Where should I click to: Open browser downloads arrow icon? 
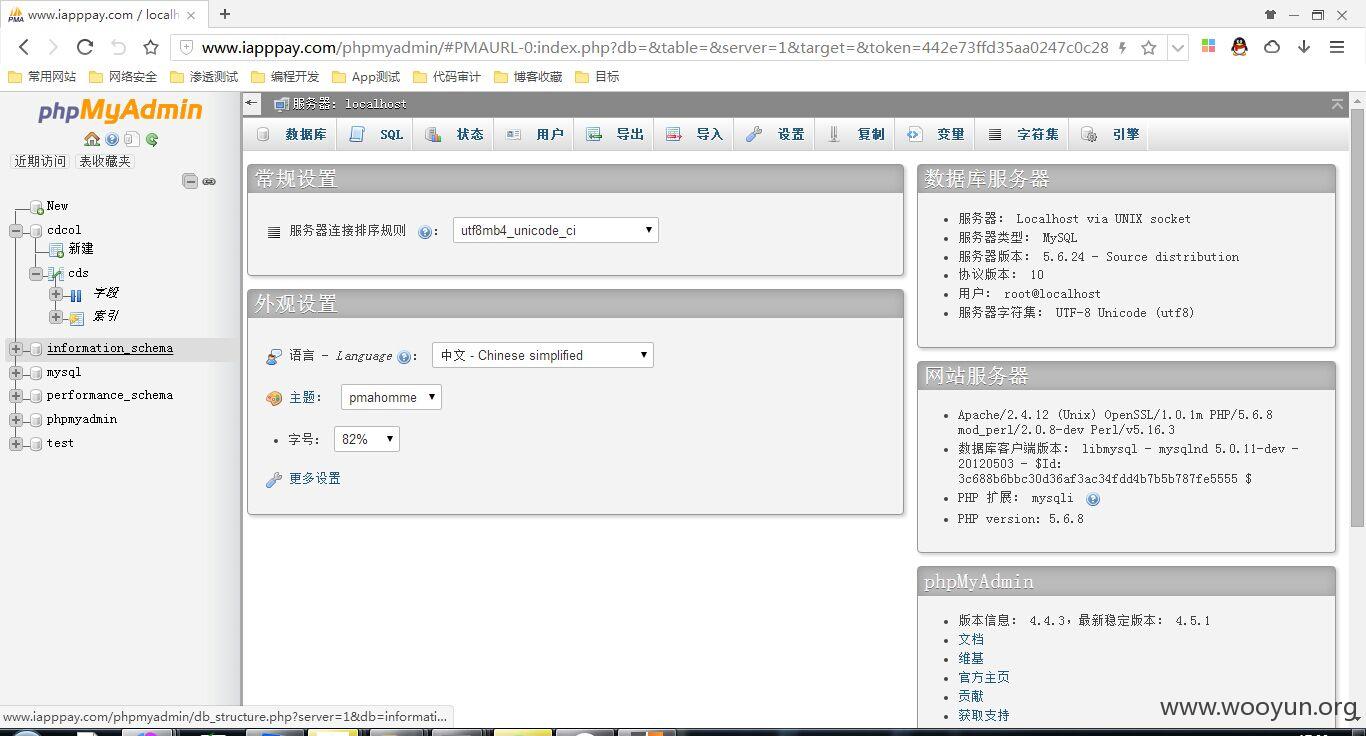(1304, 47)
